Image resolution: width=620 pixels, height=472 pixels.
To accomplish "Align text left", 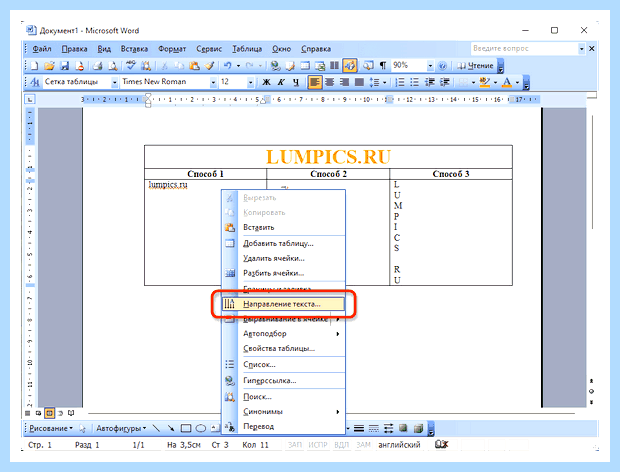I will [315, 82].
